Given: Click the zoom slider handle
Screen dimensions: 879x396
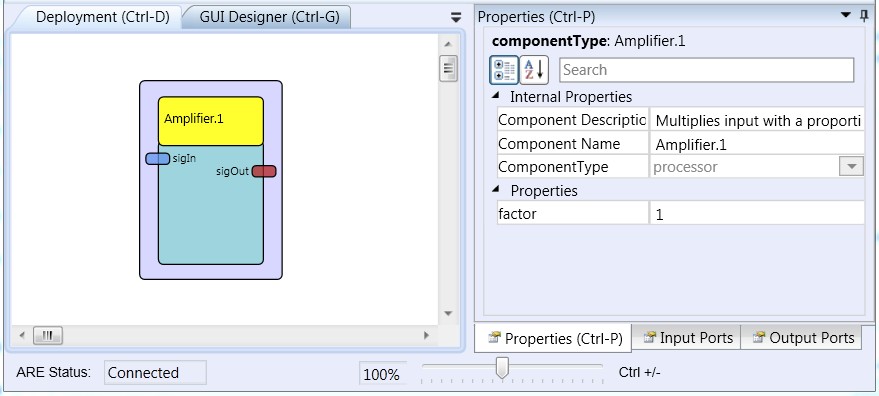Looking at the screenshot, I should pos(503,368).
